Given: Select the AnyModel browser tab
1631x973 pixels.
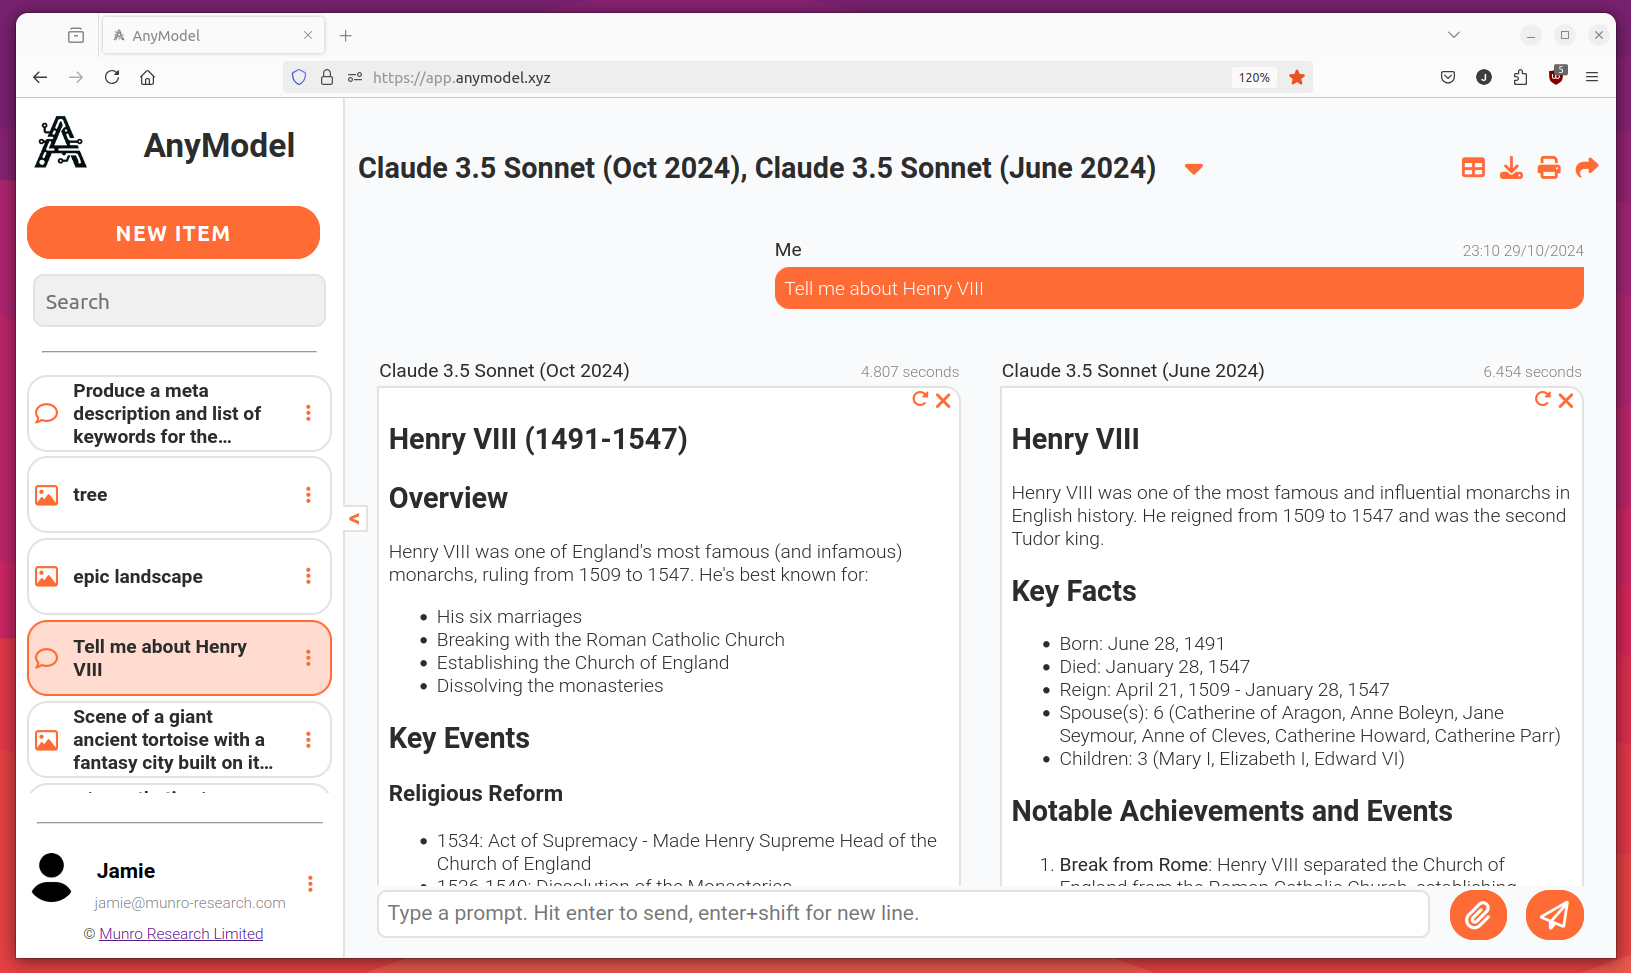Looking at the screenshot, I should [x=213, y=35].
